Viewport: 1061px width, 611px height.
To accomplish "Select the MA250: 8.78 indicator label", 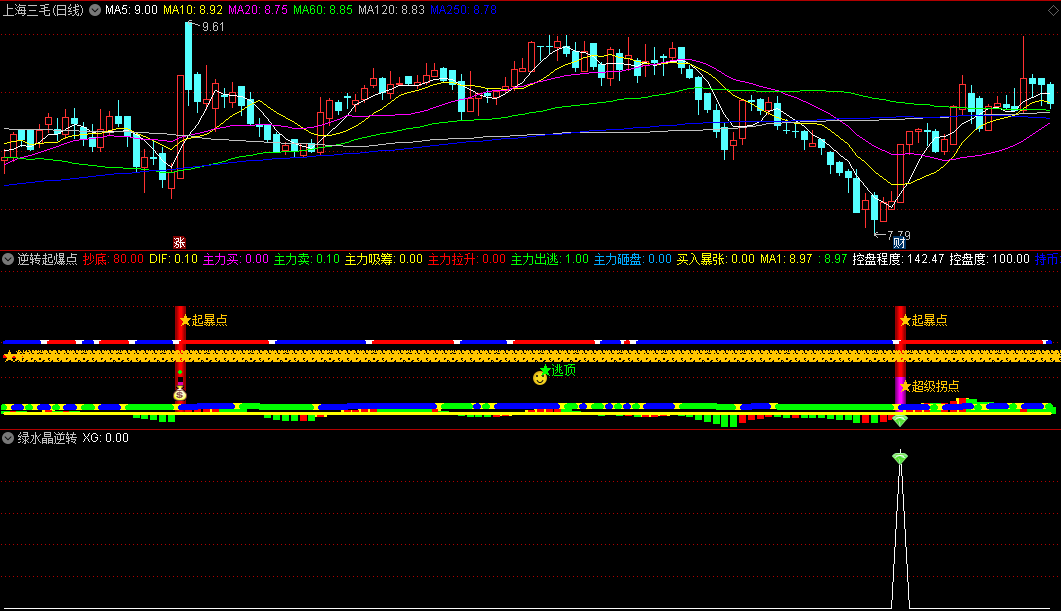I will [463, 10].
